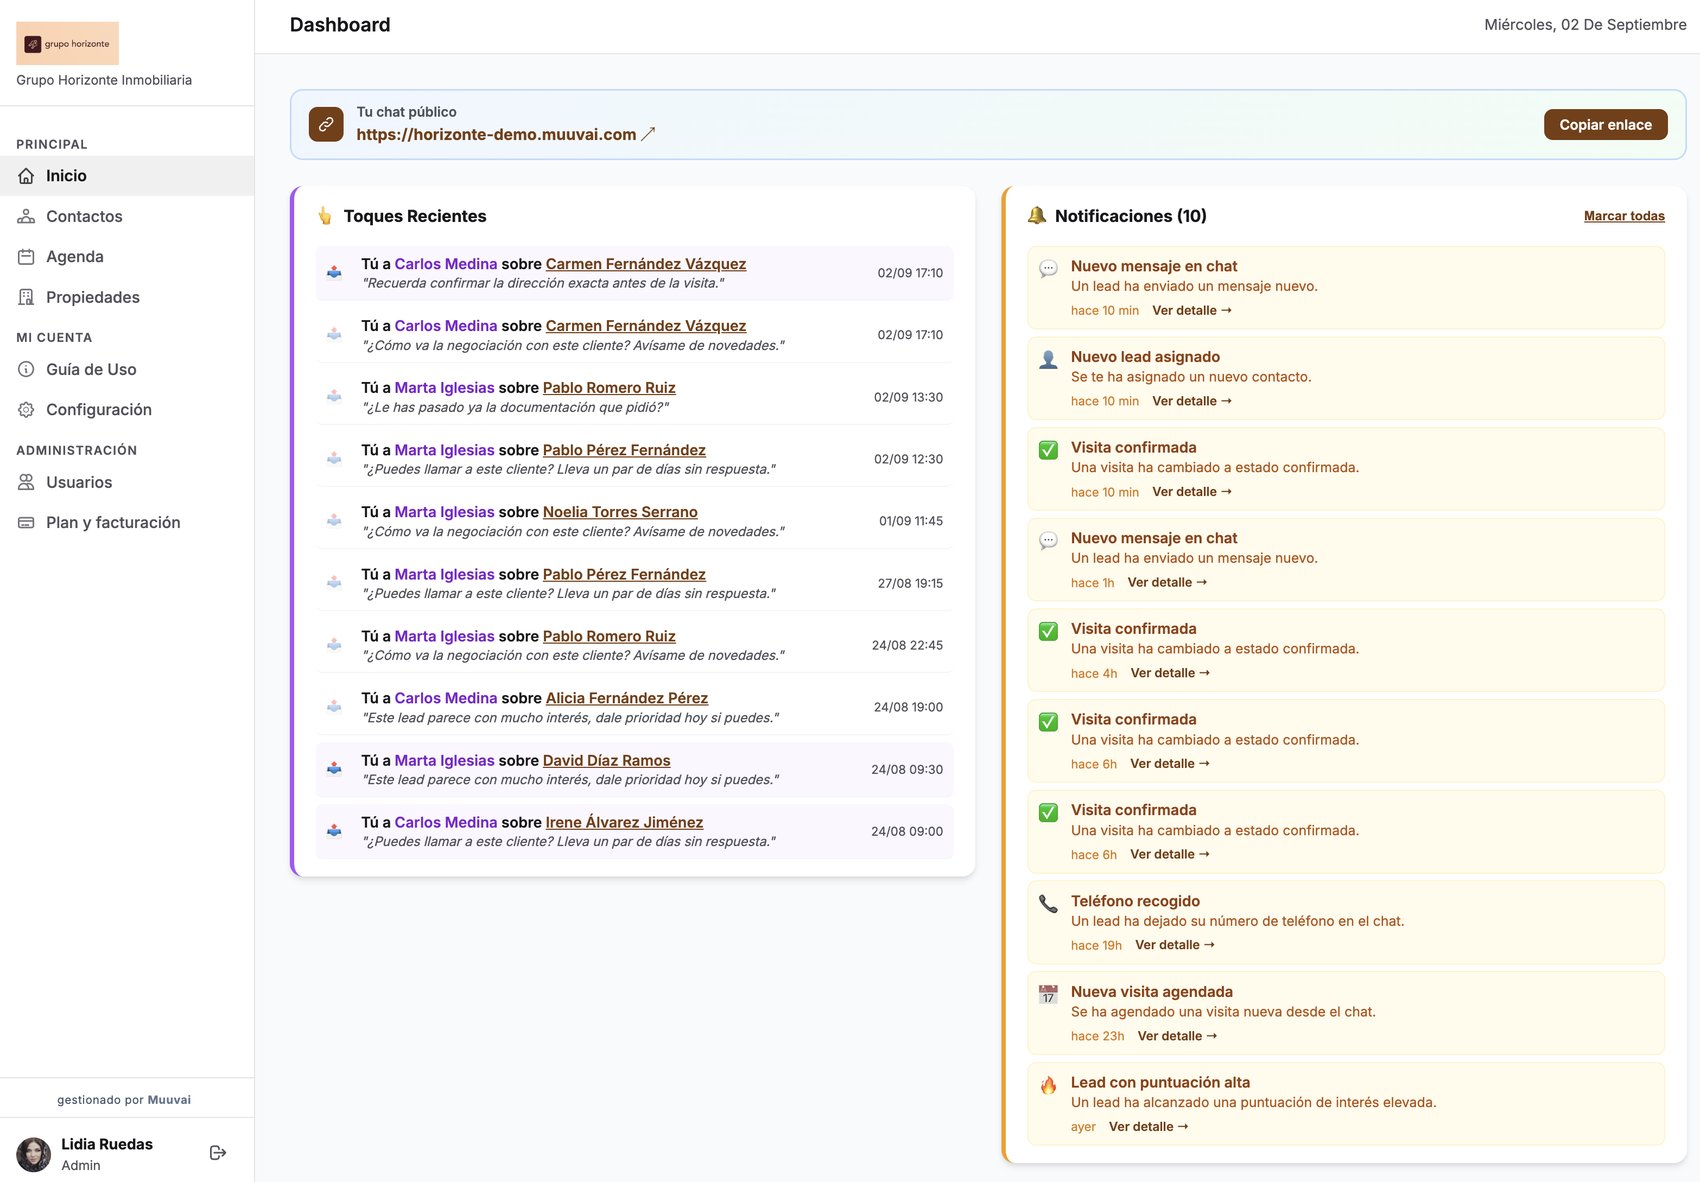This screenshot has height=1182, width=1700.
Task: Click the Copiar enlace button
Action: pyautogui.click(x=1605, y=125)
